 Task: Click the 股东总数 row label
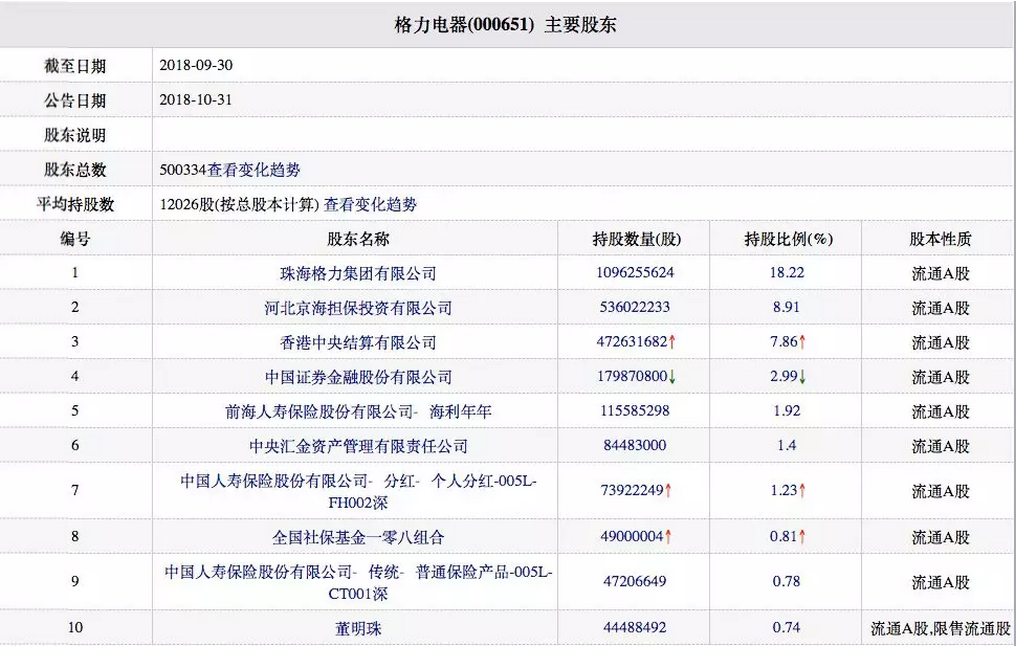point(75,170)
